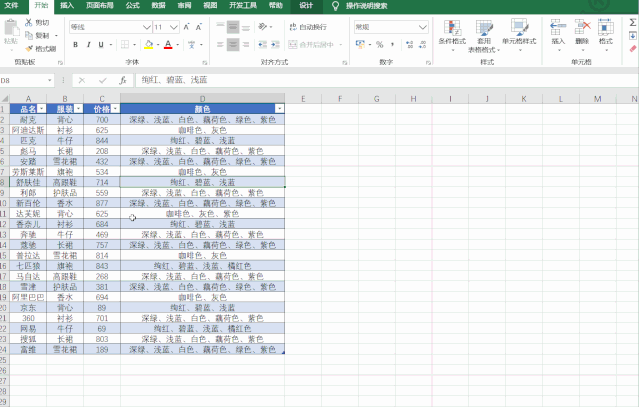Click the 操作说明搜索 search box
Viewport: 639px width, 407px height.
point(366,6)
